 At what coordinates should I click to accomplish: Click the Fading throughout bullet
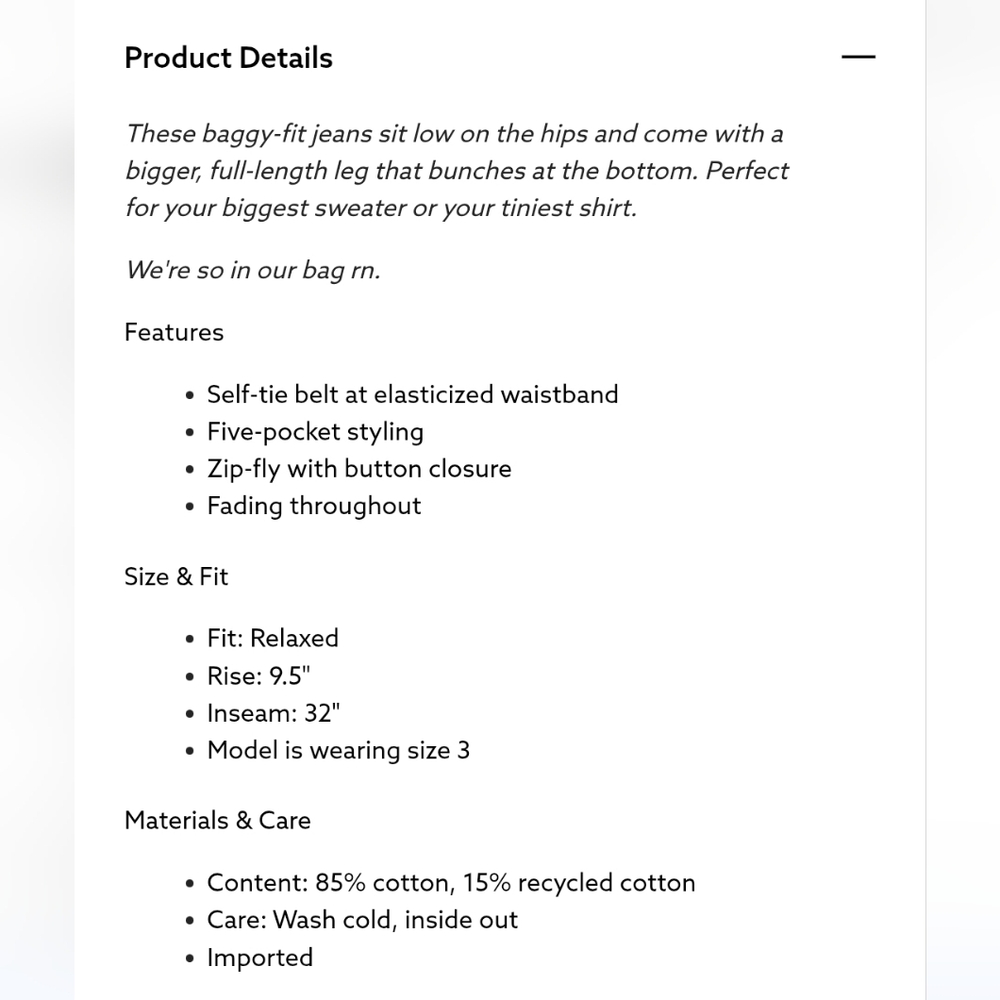pos(314,506)
